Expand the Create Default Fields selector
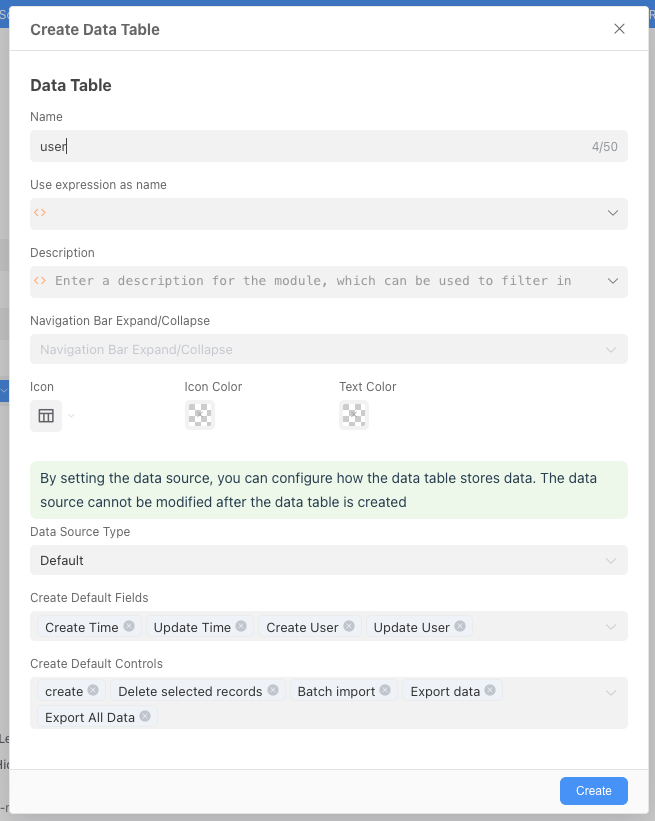The height and width of the screenshot is (821, 655). [x=612, y=627]
